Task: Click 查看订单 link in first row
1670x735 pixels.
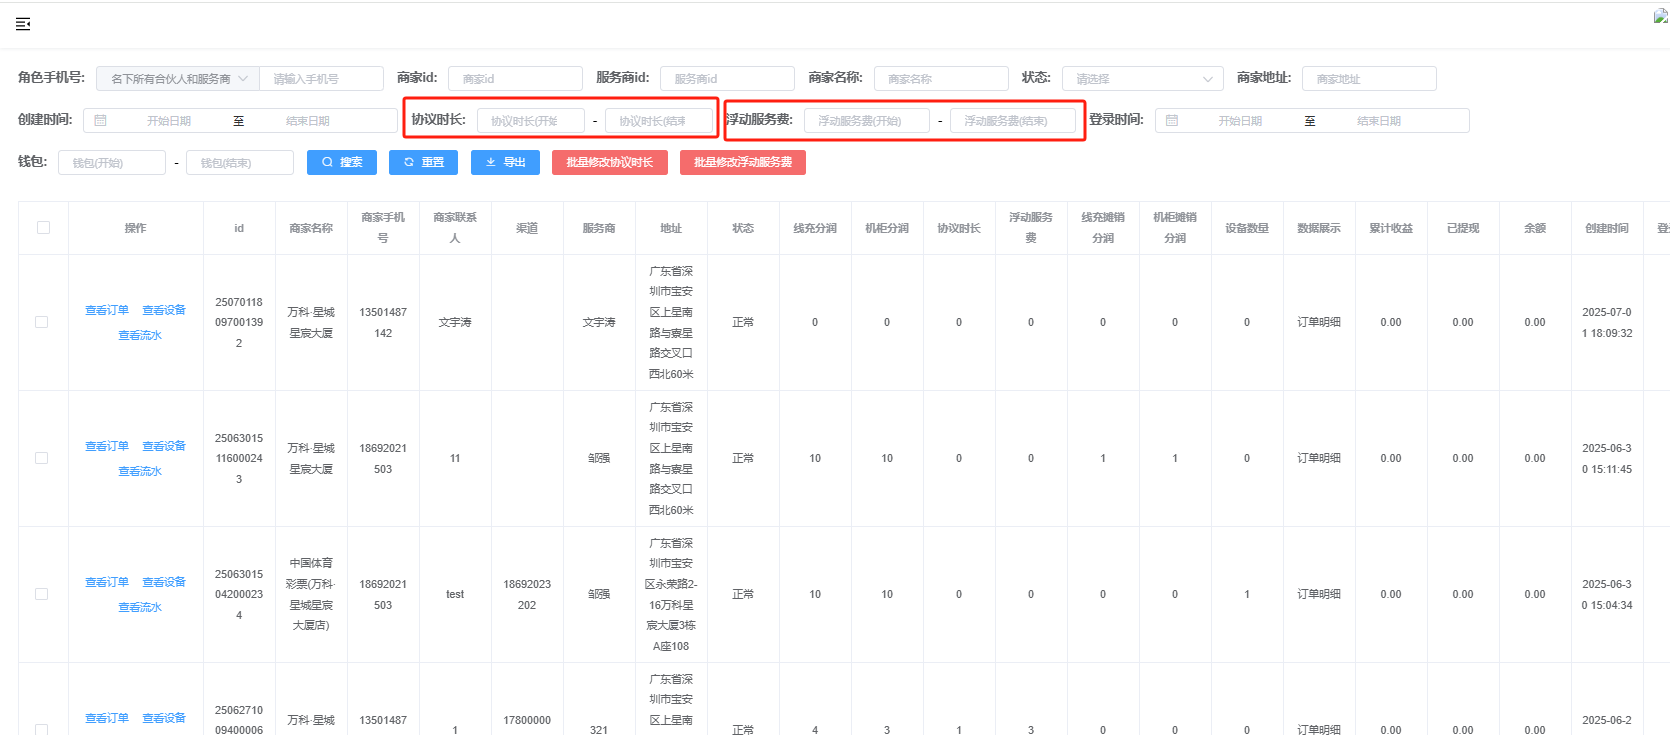Action: tap(107, 311)
